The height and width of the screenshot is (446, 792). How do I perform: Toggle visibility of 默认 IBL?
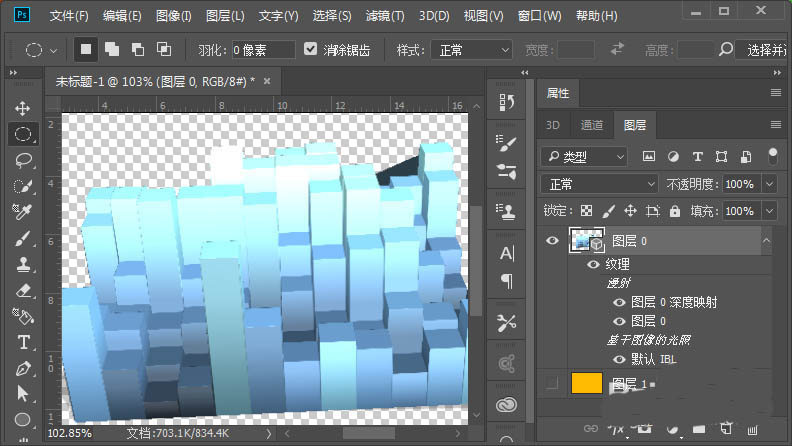click(620, 358)
